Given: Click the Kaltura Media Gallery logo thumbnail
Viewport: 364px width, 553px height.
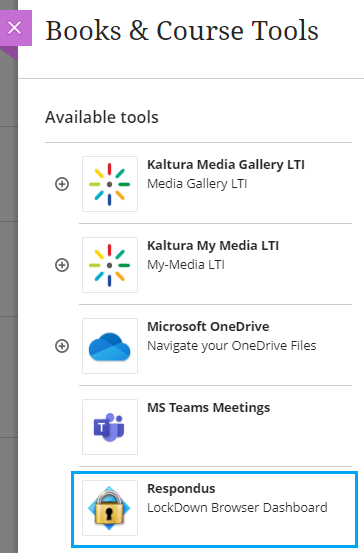Looking at the screenshot, I should (110, 184).
